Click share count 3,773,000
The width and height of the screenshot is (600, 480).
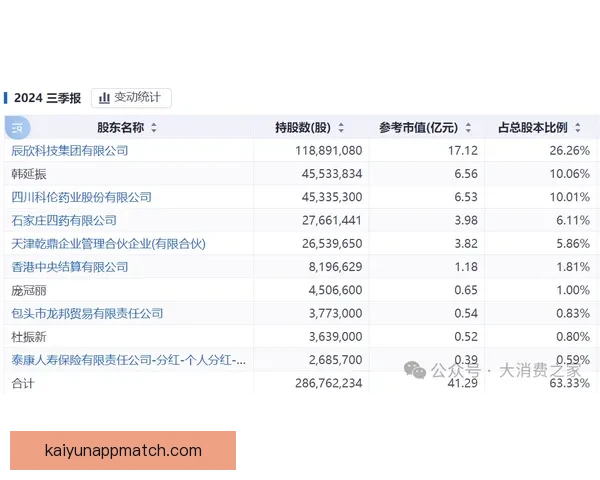pos(335,313)
